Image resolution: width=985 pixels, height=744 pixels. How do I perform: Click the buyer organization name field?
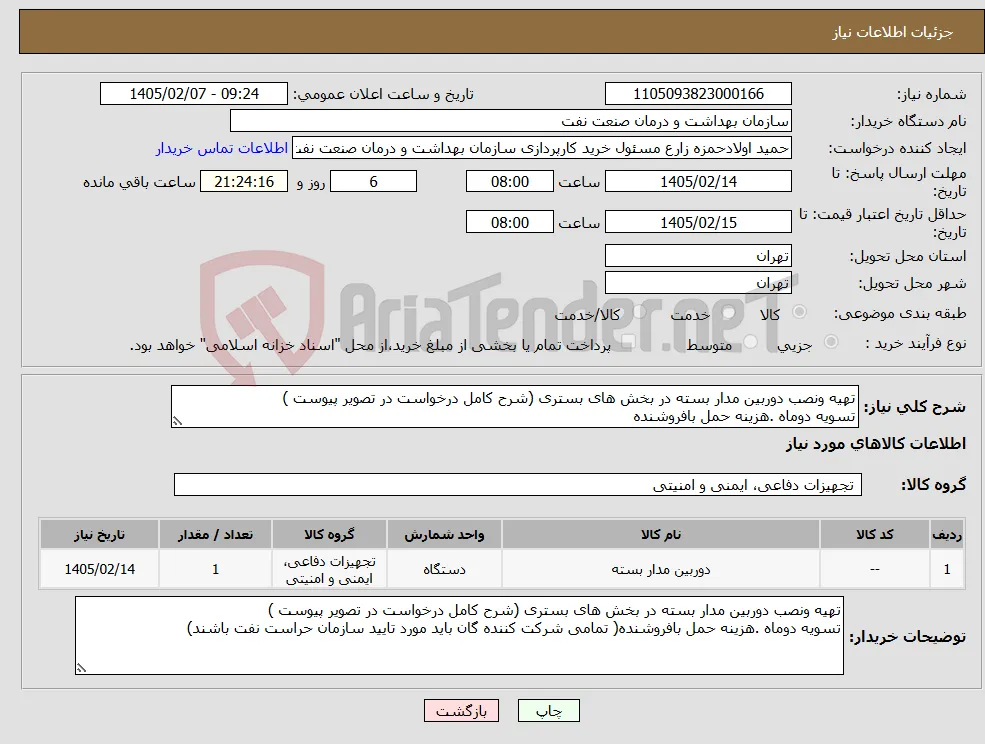click(511, 121)
